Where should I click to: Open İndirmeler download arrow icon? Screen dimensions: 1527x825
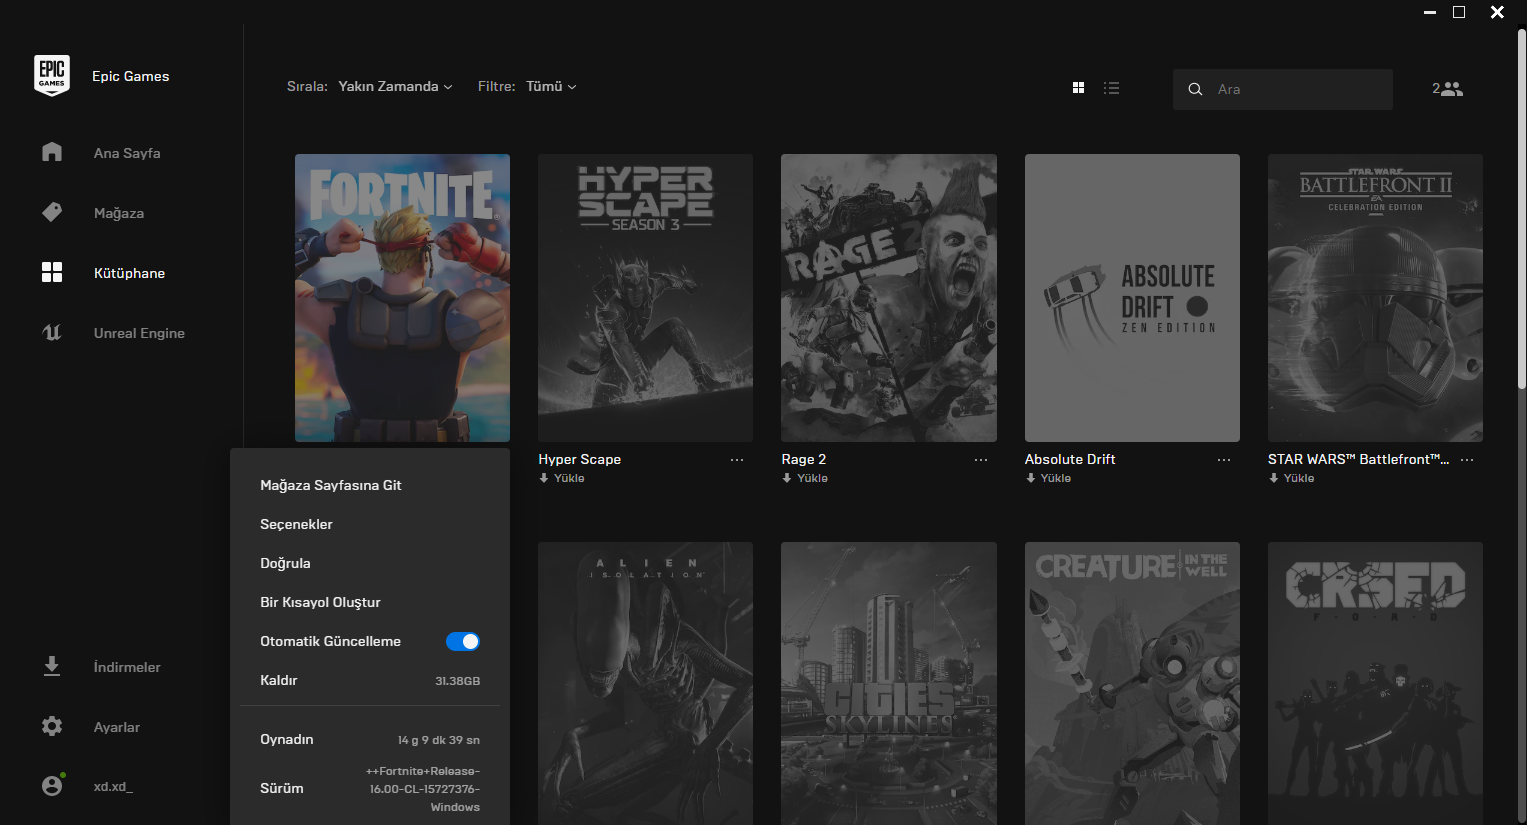click(52, 666)
